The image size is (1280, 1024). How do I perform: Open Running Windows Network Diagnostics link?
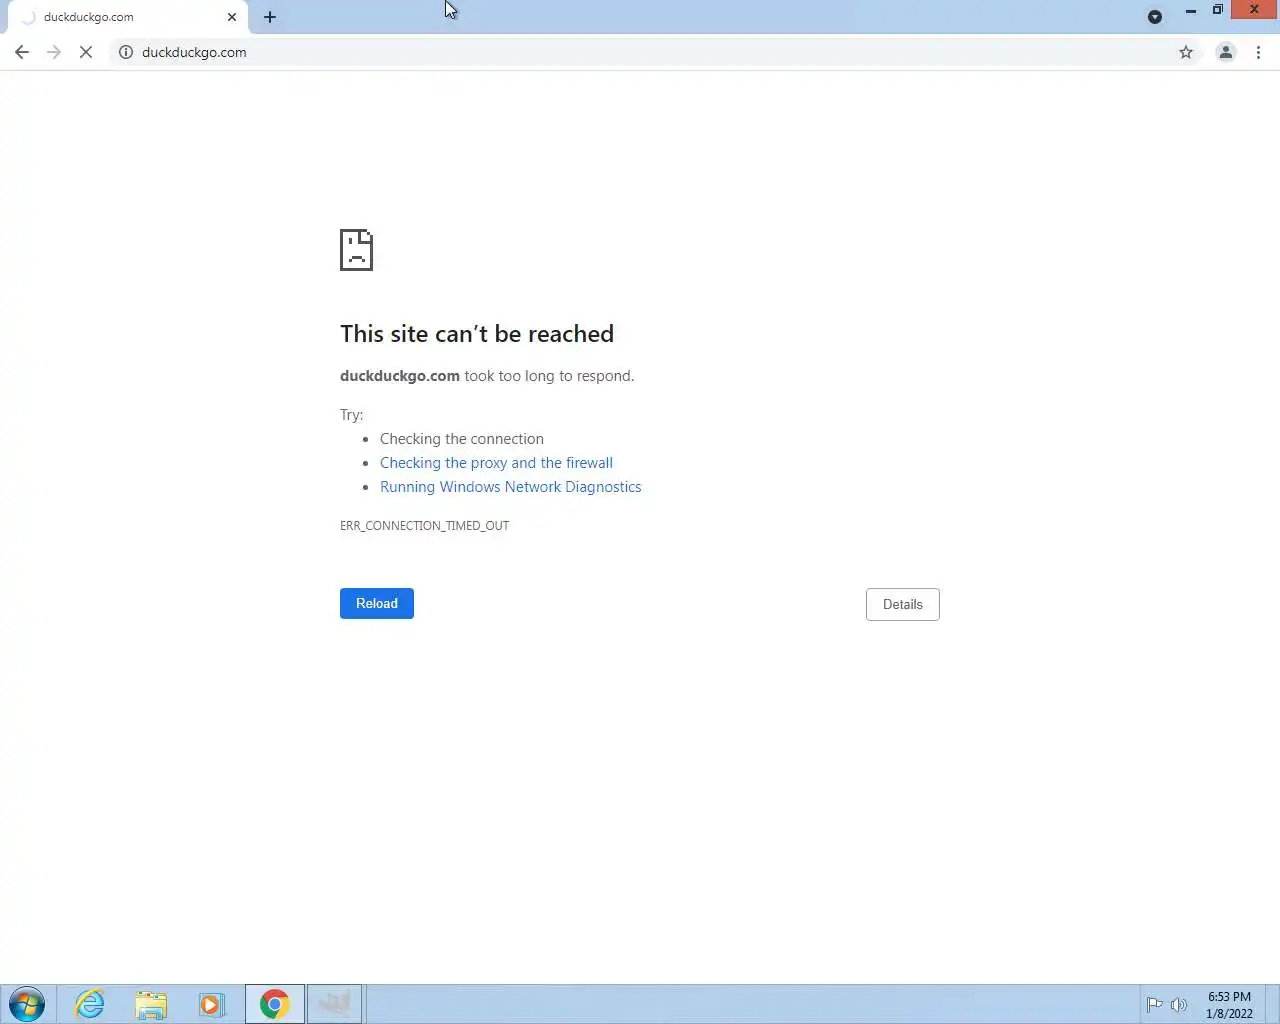(x=511, y=487)
